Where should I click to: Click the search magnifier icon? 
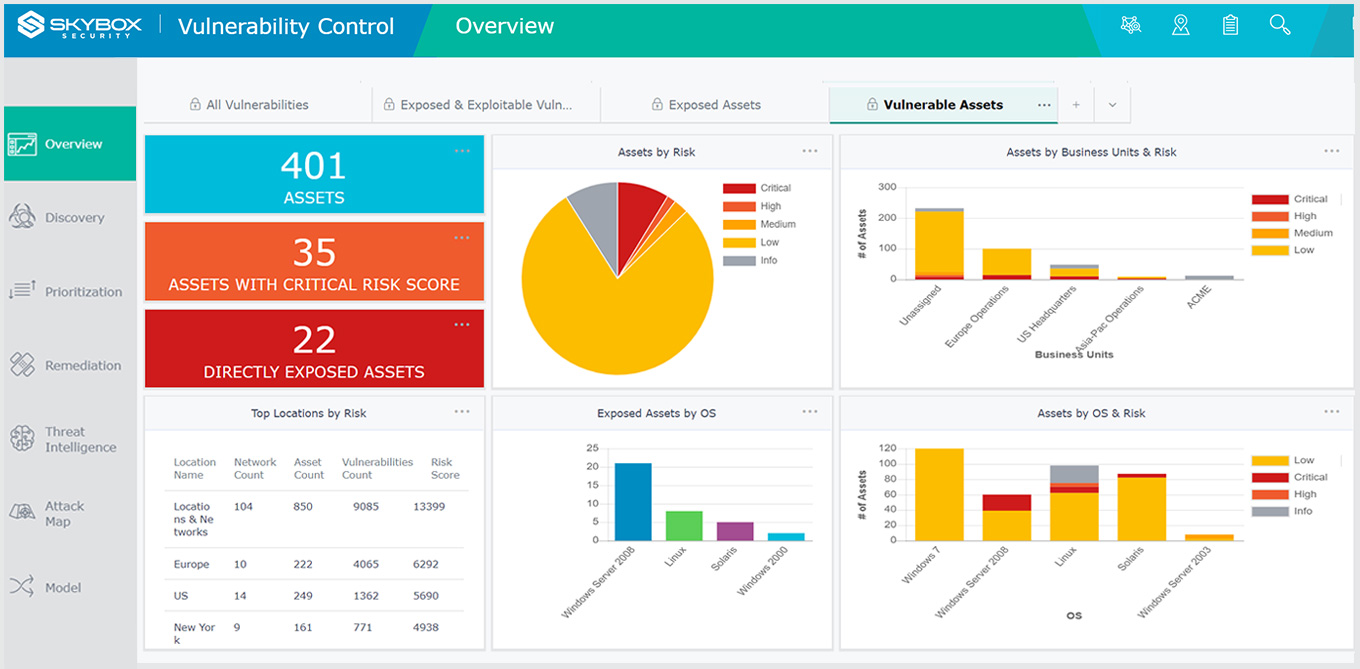click(1280, 26)
